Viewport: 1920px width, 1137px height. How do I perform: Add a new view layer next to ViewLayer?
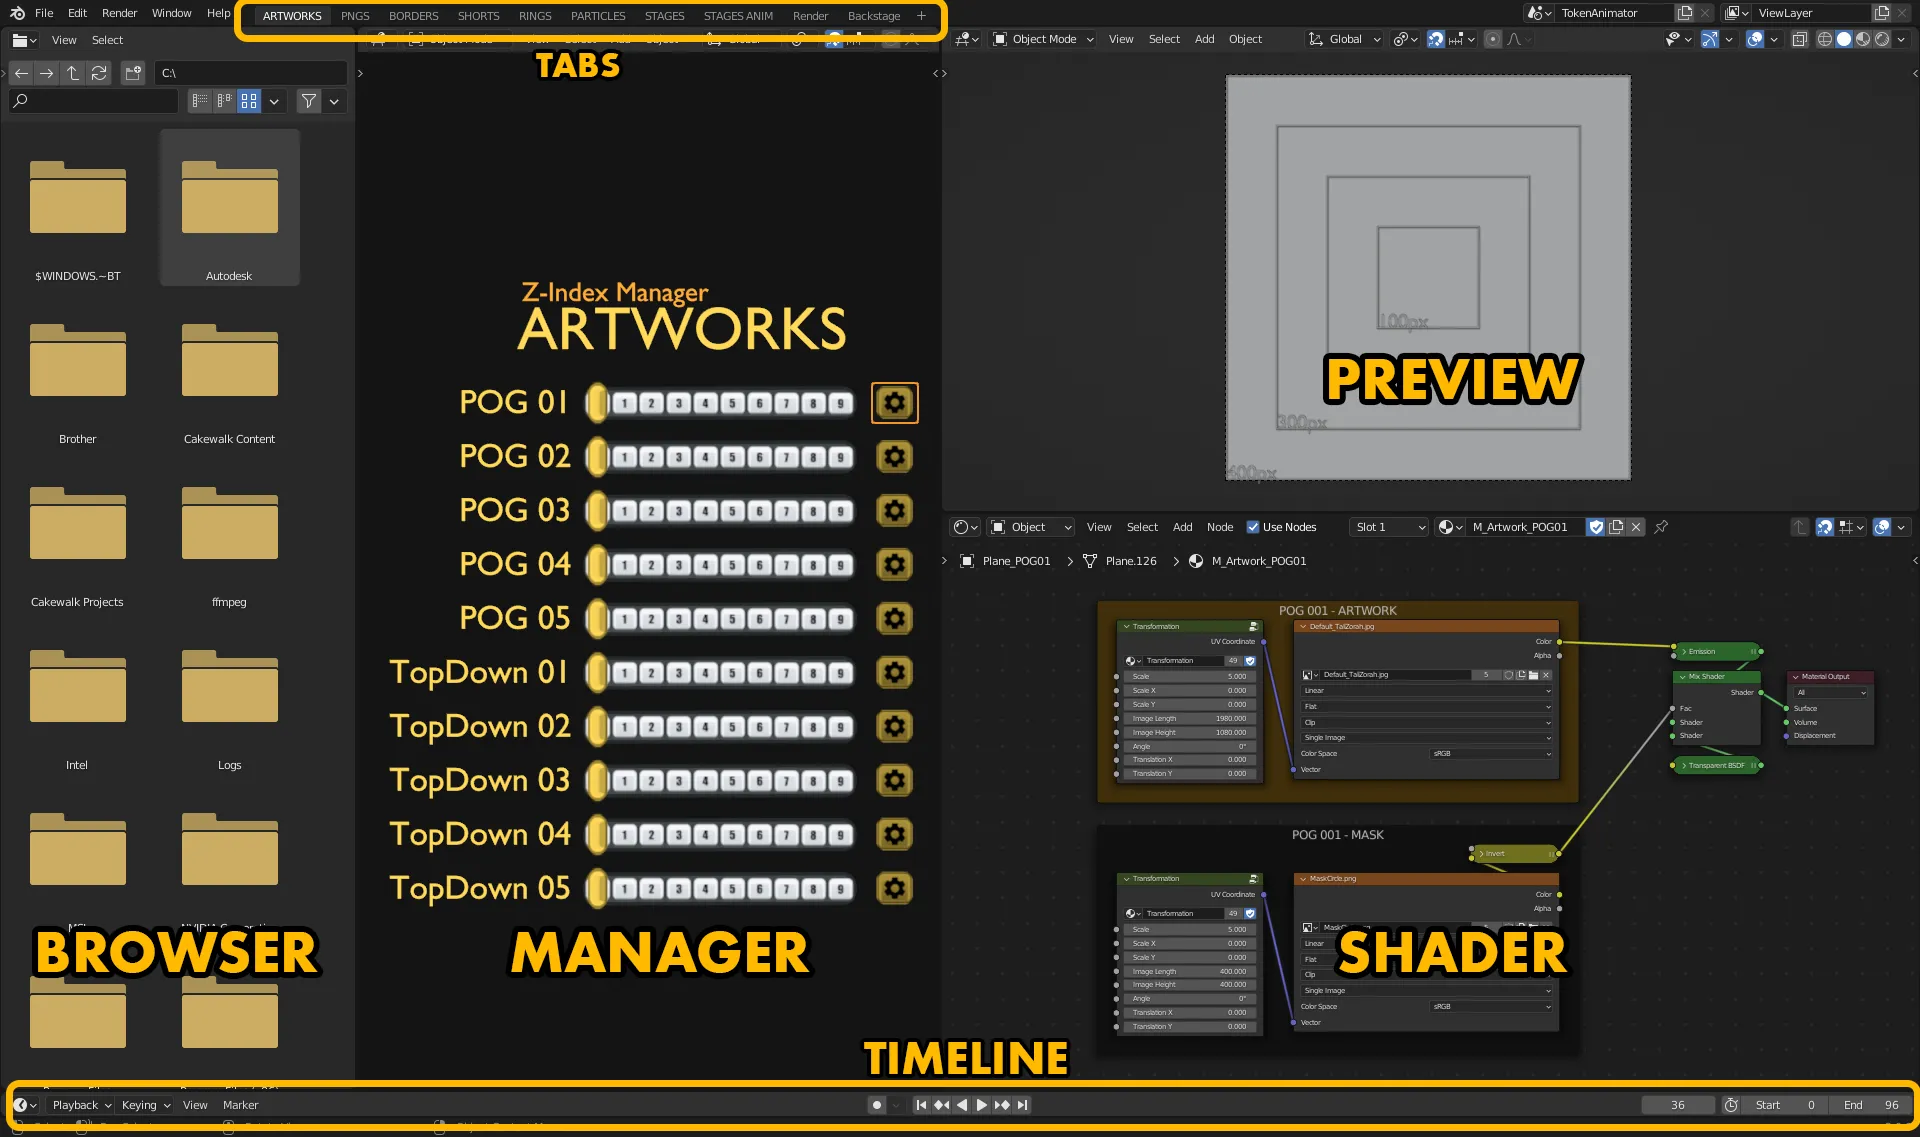point(1882,13)
